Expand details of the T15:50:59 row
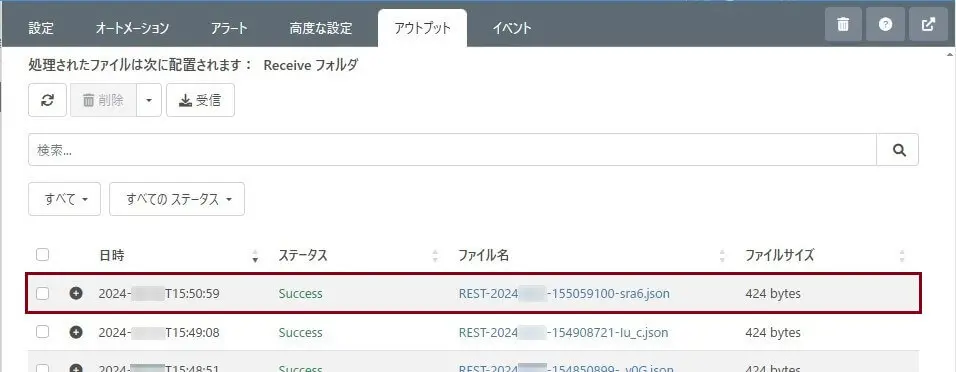The width and height of the screenshot is (956, 372). click(76, 294)
